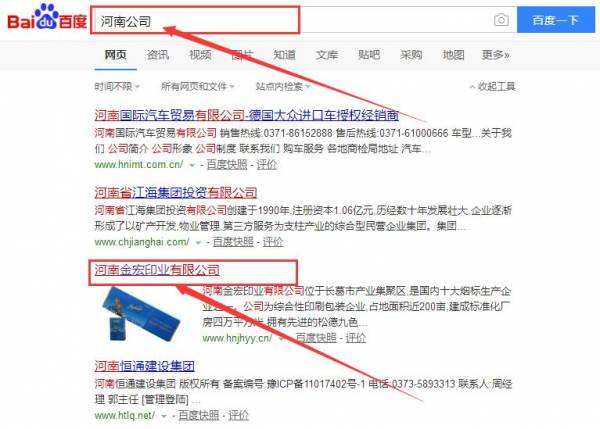Open dropdown arrow next to www.chjianghai.com
Screen dimensions: 600x429
[198, 243]
